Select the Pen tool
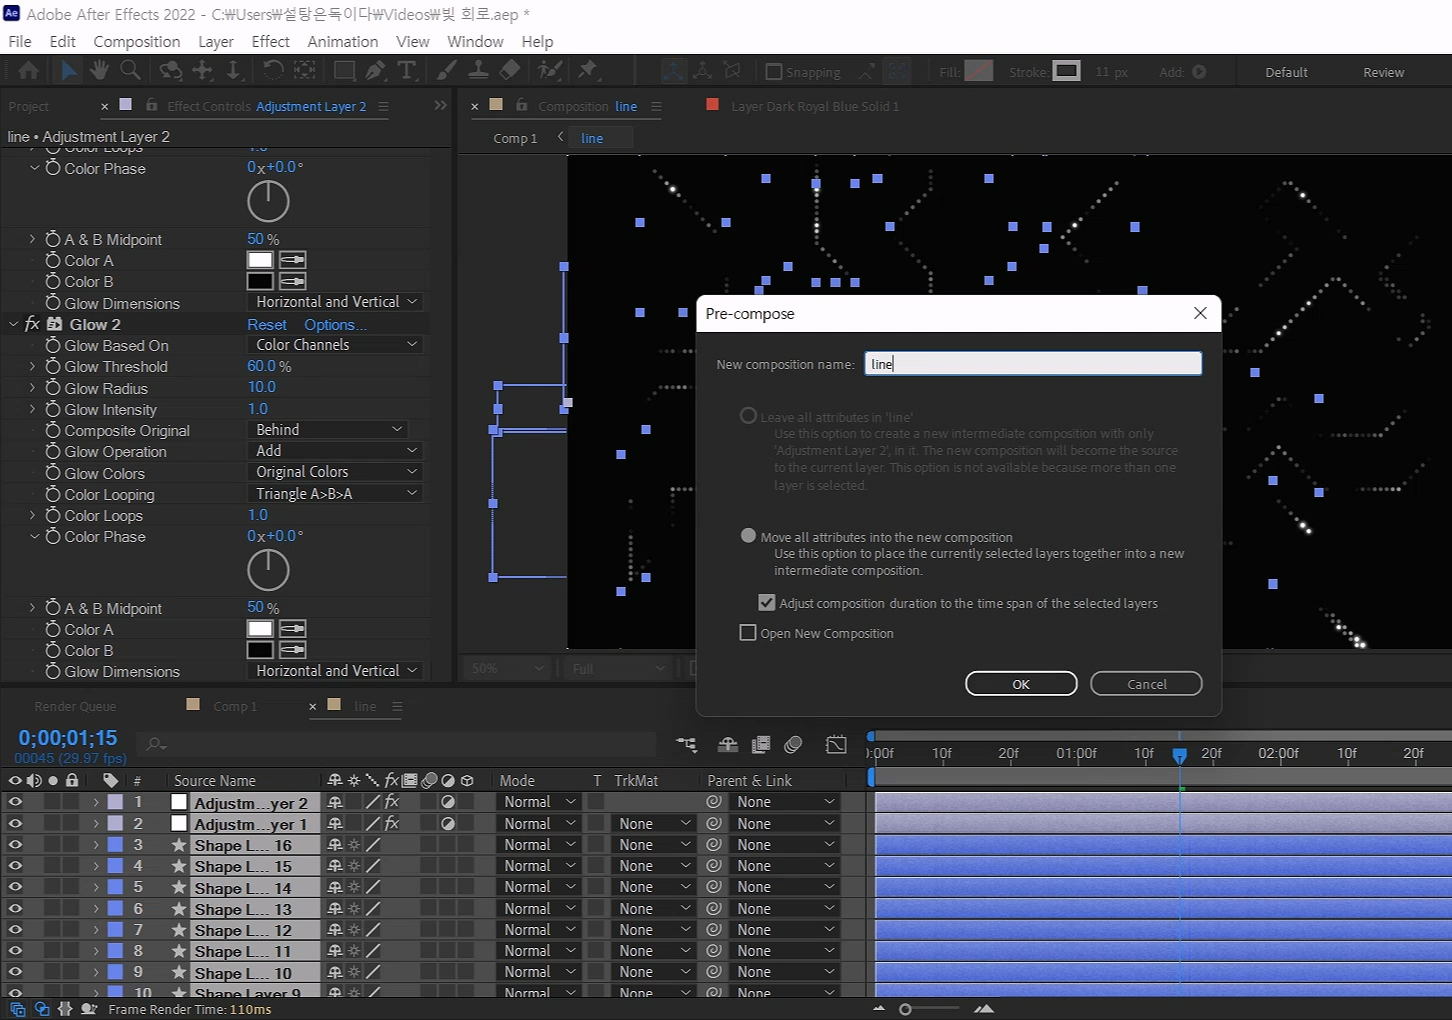Viewport: 1452px width, 1020px height. 375,71
